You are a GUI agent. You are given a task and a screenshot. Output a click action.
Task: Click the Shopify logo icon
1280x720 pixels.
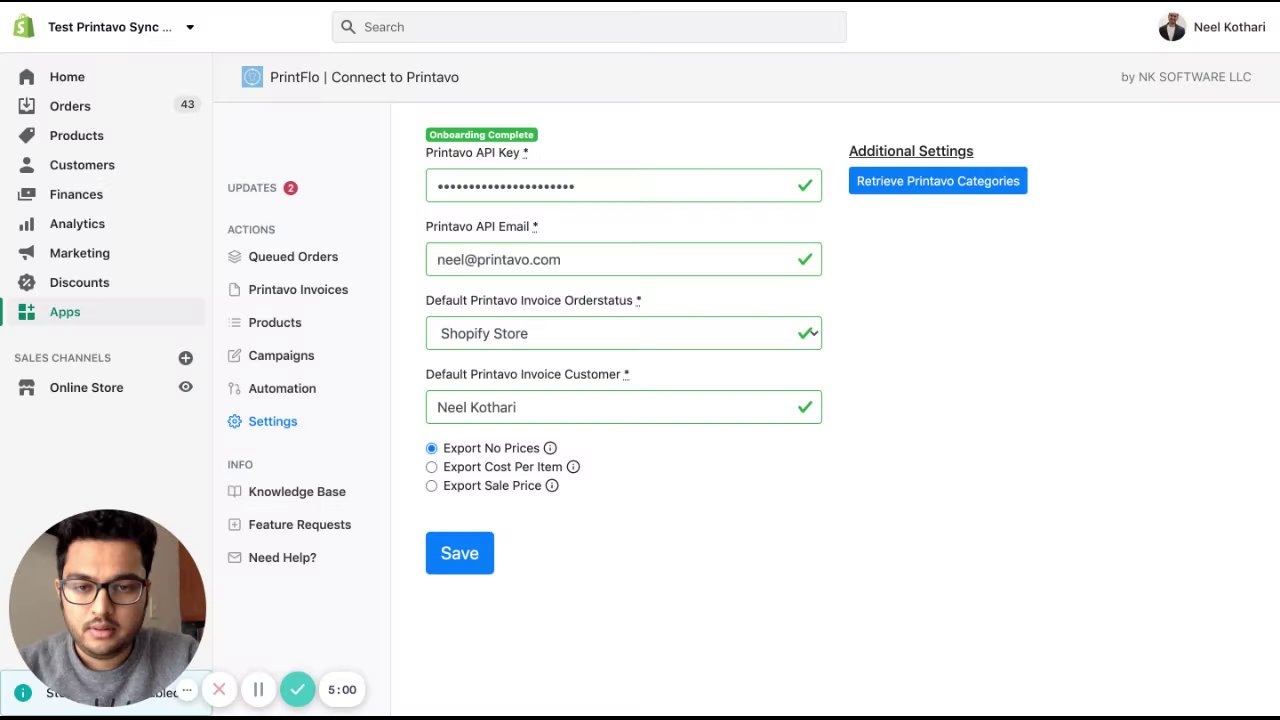pos(24,27)
